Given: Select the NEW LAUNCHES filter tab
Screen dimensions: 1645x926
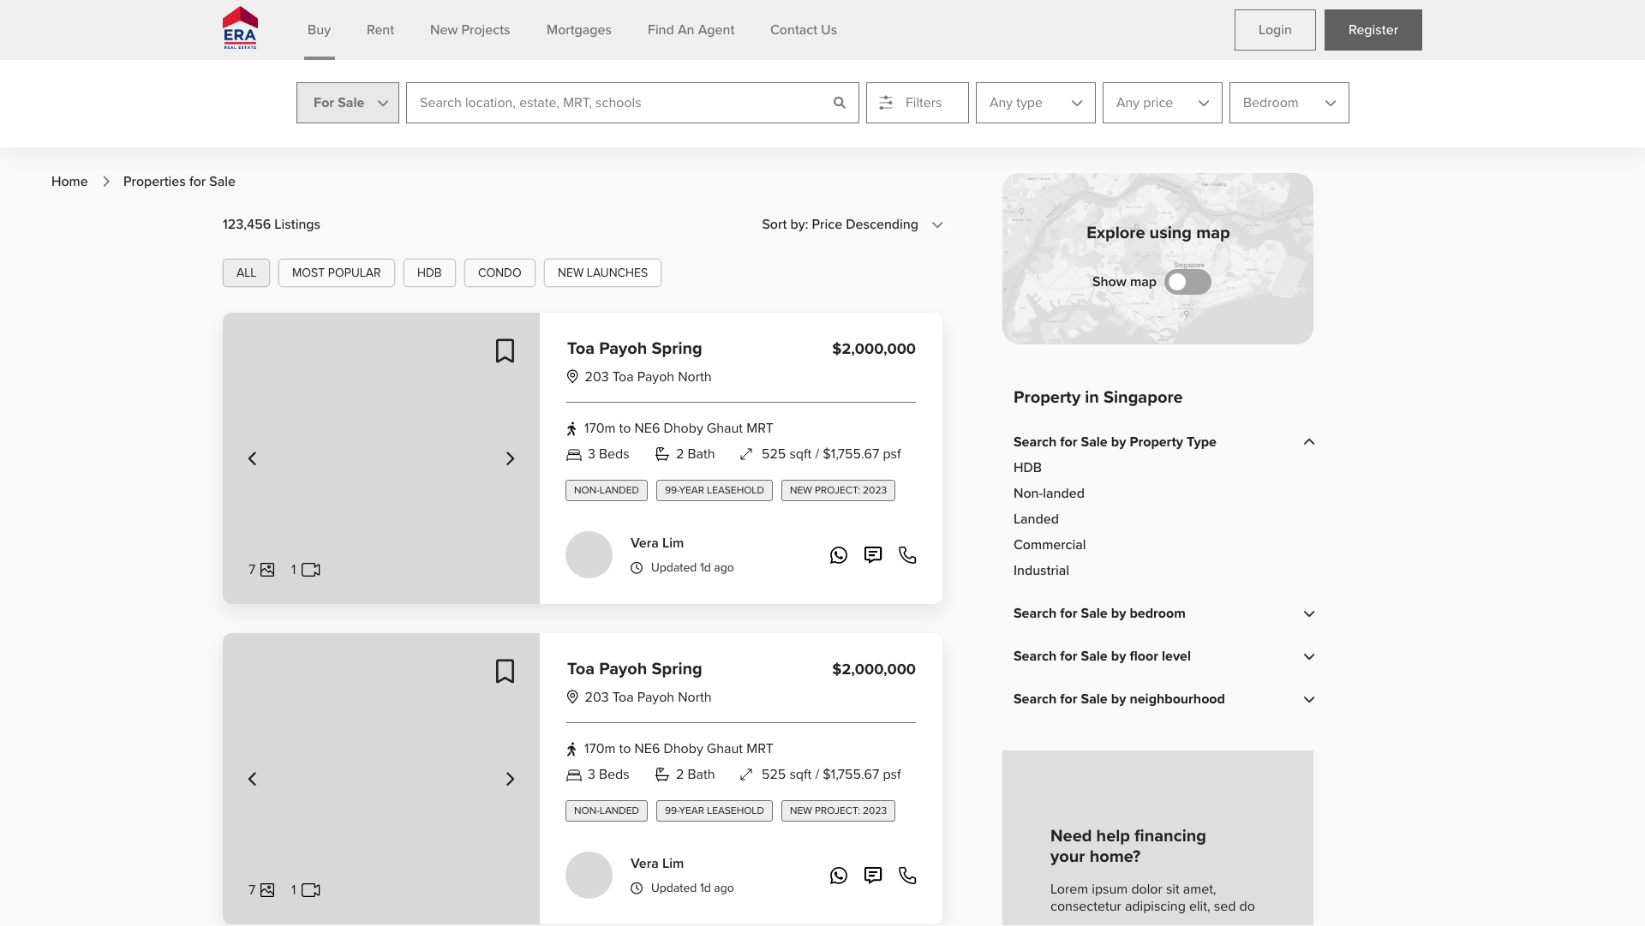Looking at the screenshot, I should click(x=603, y=273).
